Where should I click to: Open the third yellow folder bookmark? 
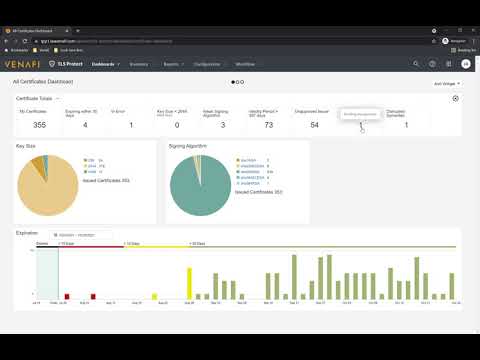[68, 50]
